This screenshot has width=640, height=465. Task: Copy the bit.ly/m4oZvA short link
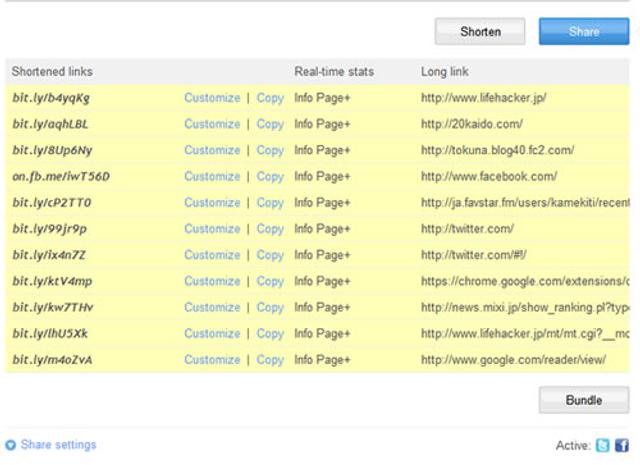(270, 359)
